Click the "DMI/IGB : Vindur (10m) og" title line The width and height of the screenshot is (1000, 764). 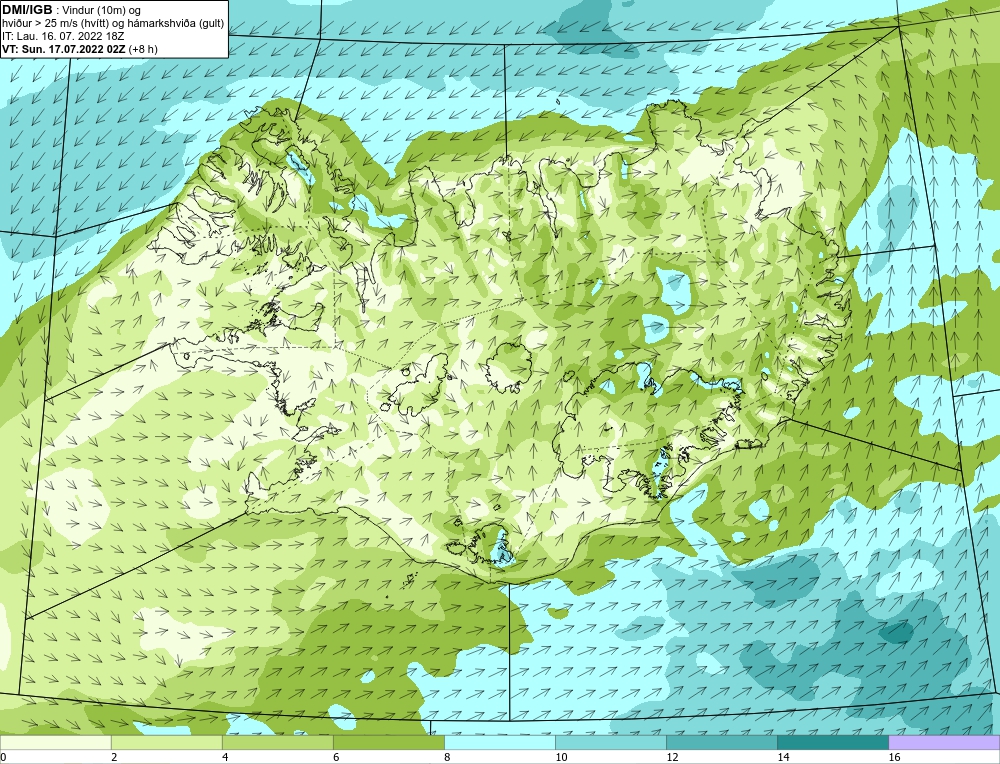tap(72, 10)
